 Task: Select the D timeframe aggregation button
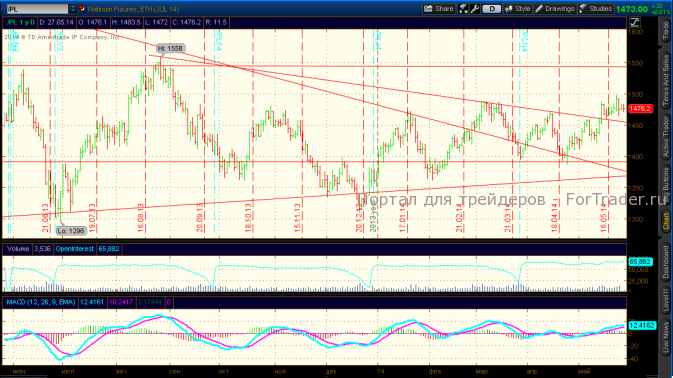pos(491,9)
